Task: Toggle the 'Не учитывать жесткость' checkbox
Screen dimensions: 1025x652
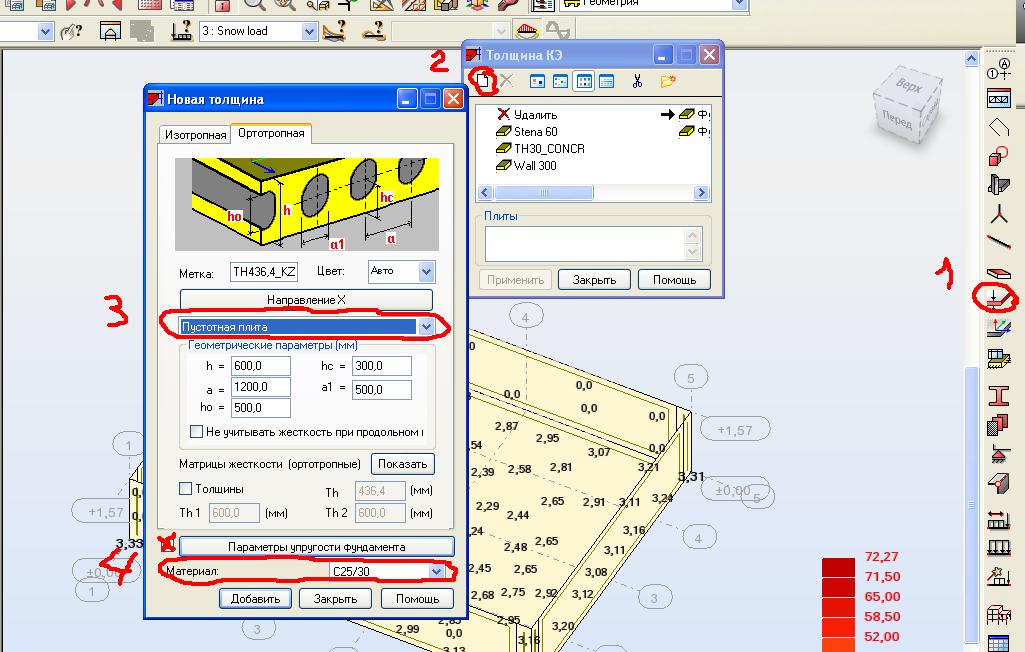Action: (196, 432)
